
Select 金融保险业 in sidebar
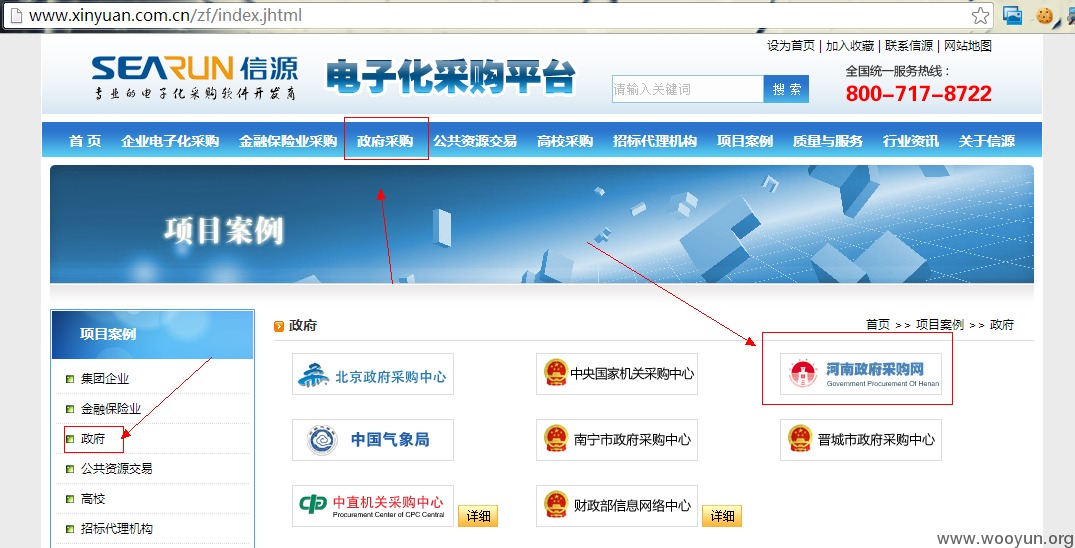(x=111, y=409)
